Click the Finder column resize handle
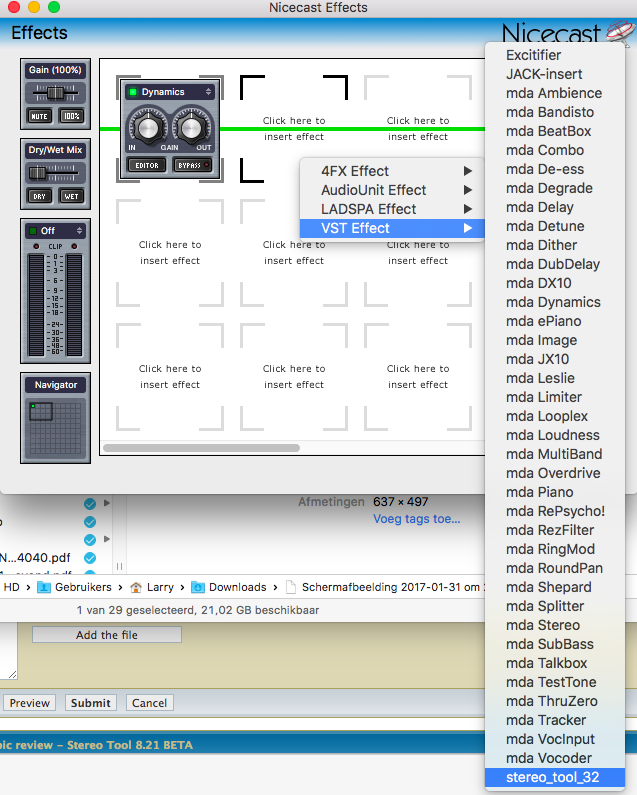This screenshot has width=637, height=795. [x=120, y=566]
